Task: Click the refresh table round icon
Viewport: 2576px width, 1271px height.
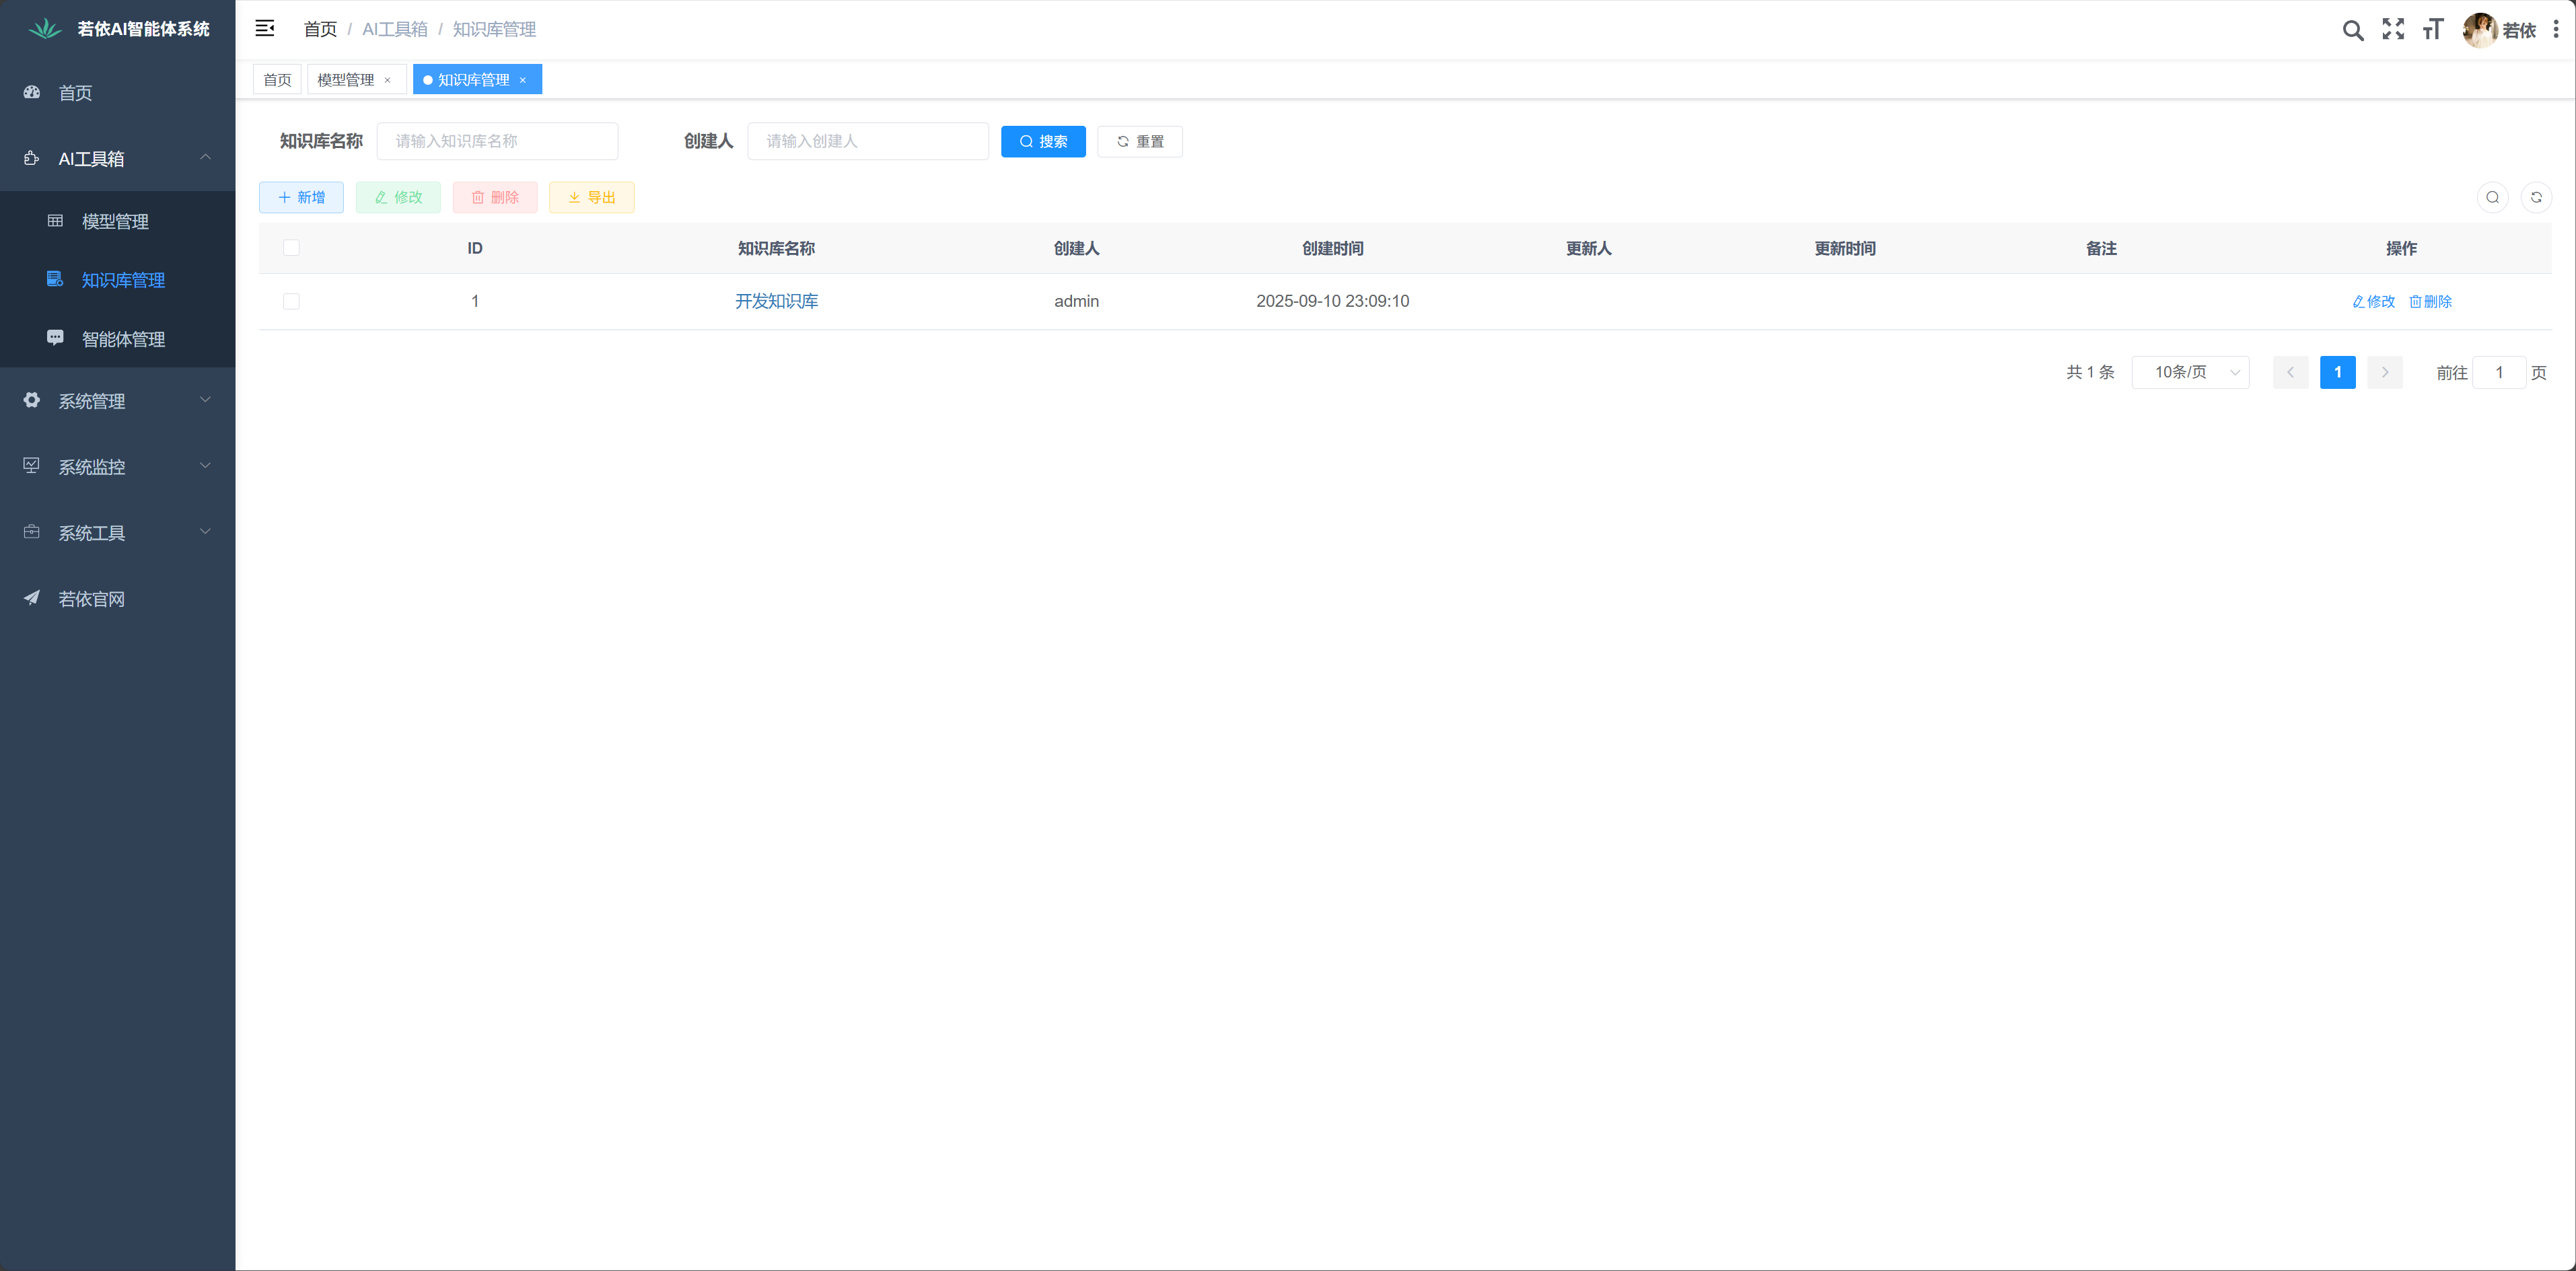Action: (2536, 197)
